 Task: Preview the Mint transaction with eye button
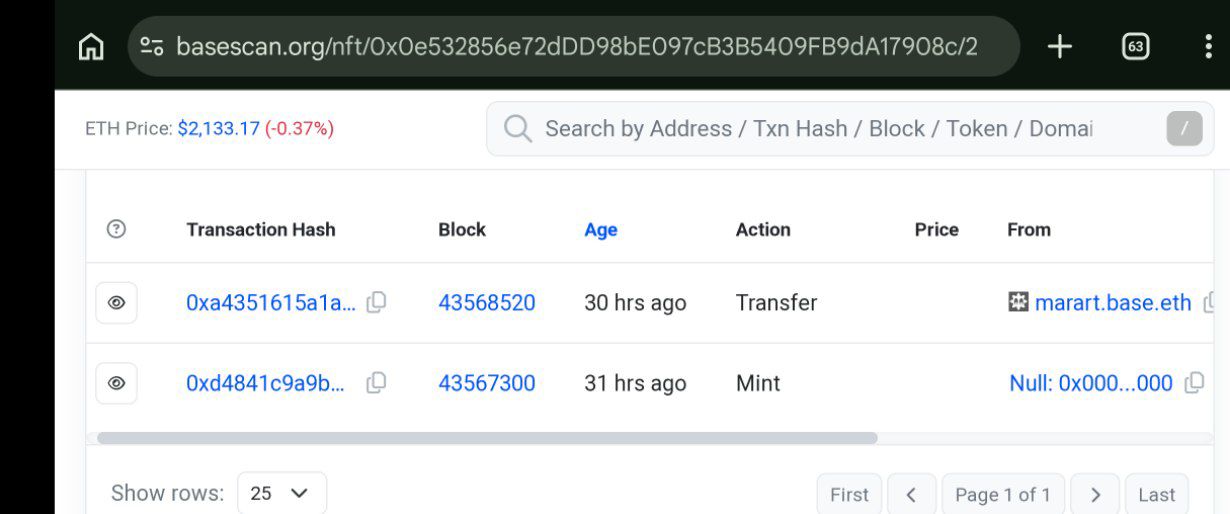coord(116,382)
